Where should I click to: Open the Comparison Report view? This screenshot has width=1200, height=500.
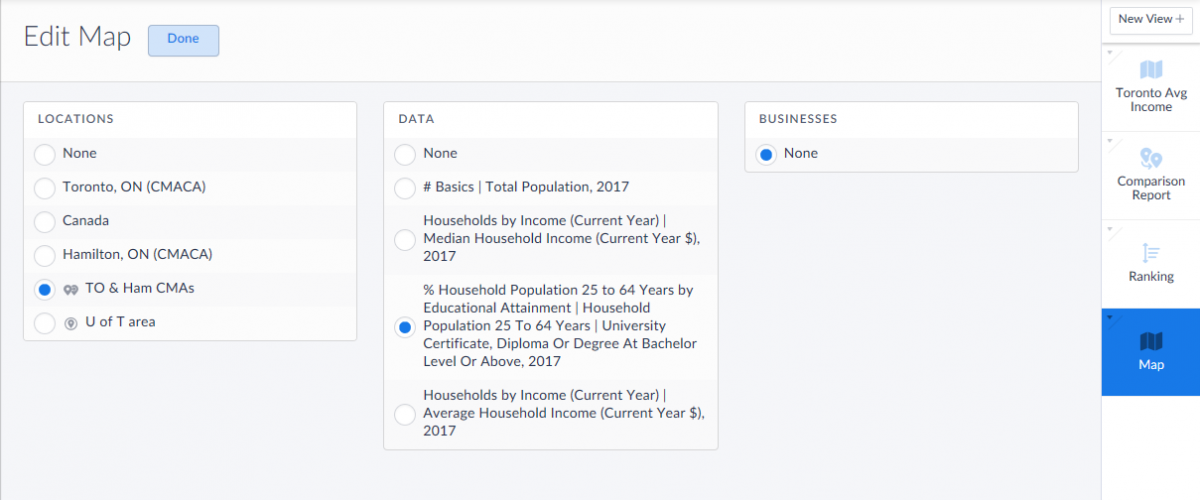pyautogui.click(x=1151, y=174)
